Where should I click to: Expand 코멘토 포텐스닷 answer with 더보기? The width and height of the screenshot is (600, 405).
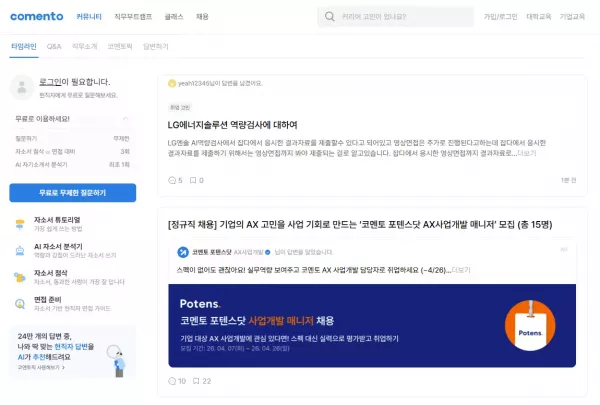click(461, 270)
